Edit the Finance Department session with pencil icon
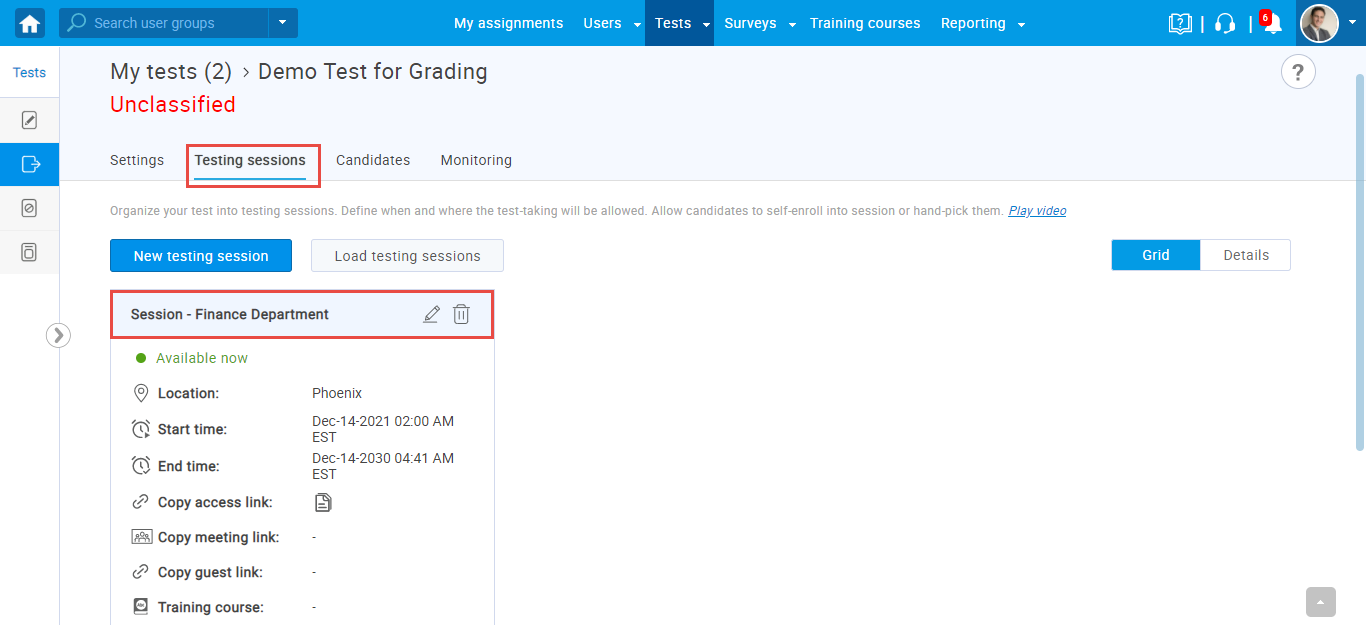1366x625 pixels. [x=431, y=314]
